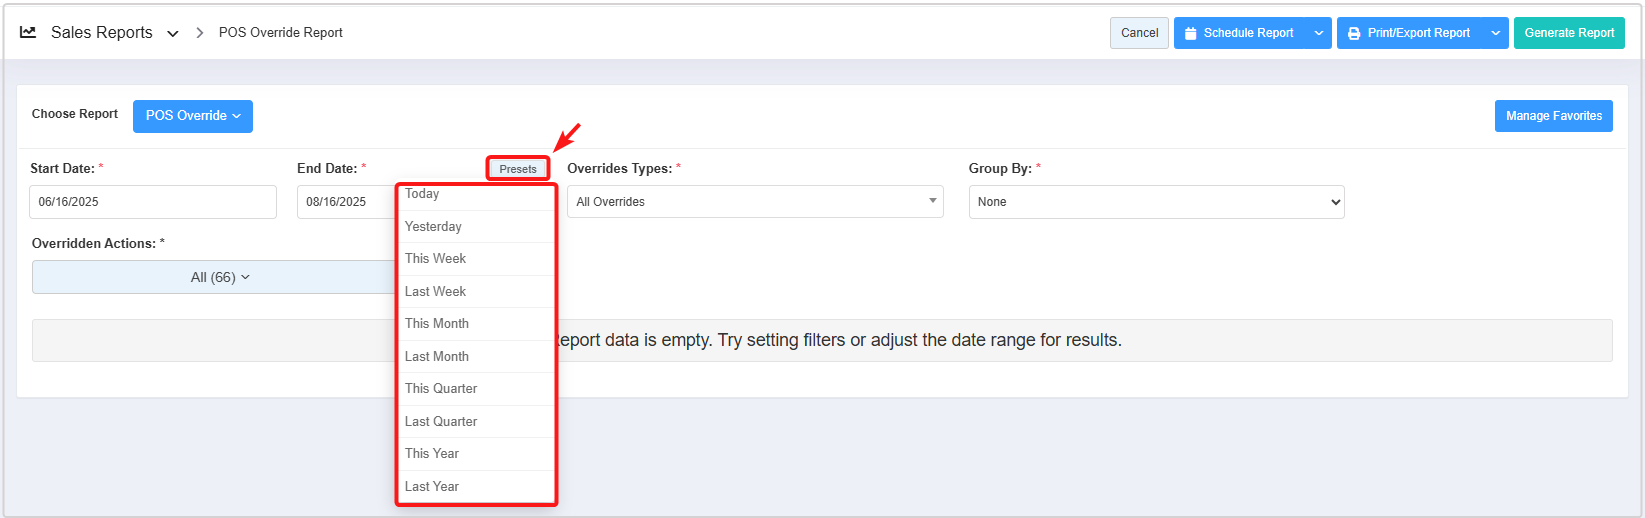Click the Presets button
This screenshot has width=1645, height=518.
coord(518,169)
